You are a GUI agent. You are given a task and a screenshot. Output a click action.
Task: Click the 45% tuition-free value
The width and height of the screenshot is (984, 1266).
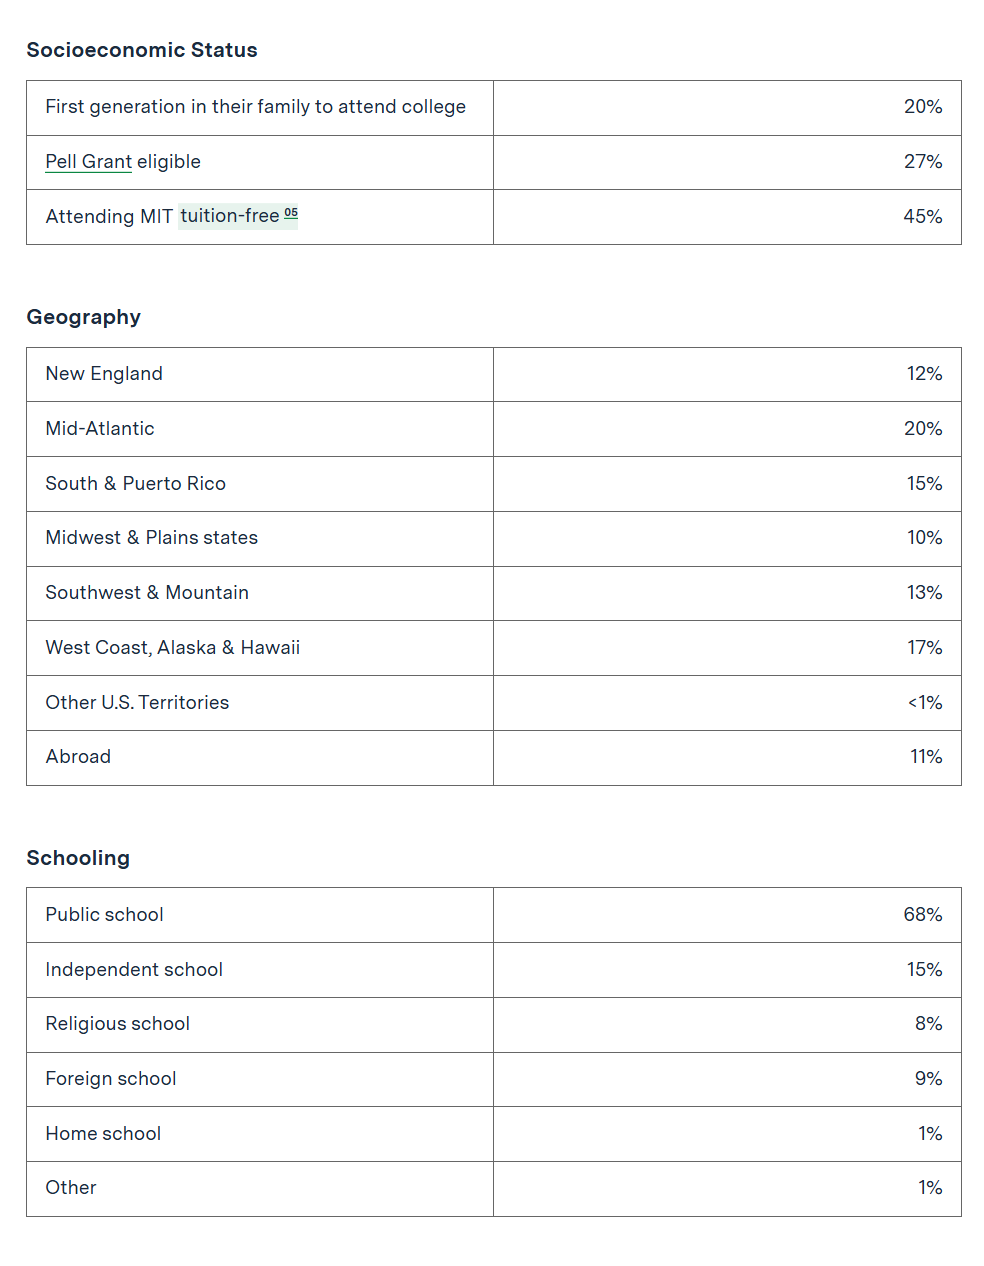pos(922,217)
